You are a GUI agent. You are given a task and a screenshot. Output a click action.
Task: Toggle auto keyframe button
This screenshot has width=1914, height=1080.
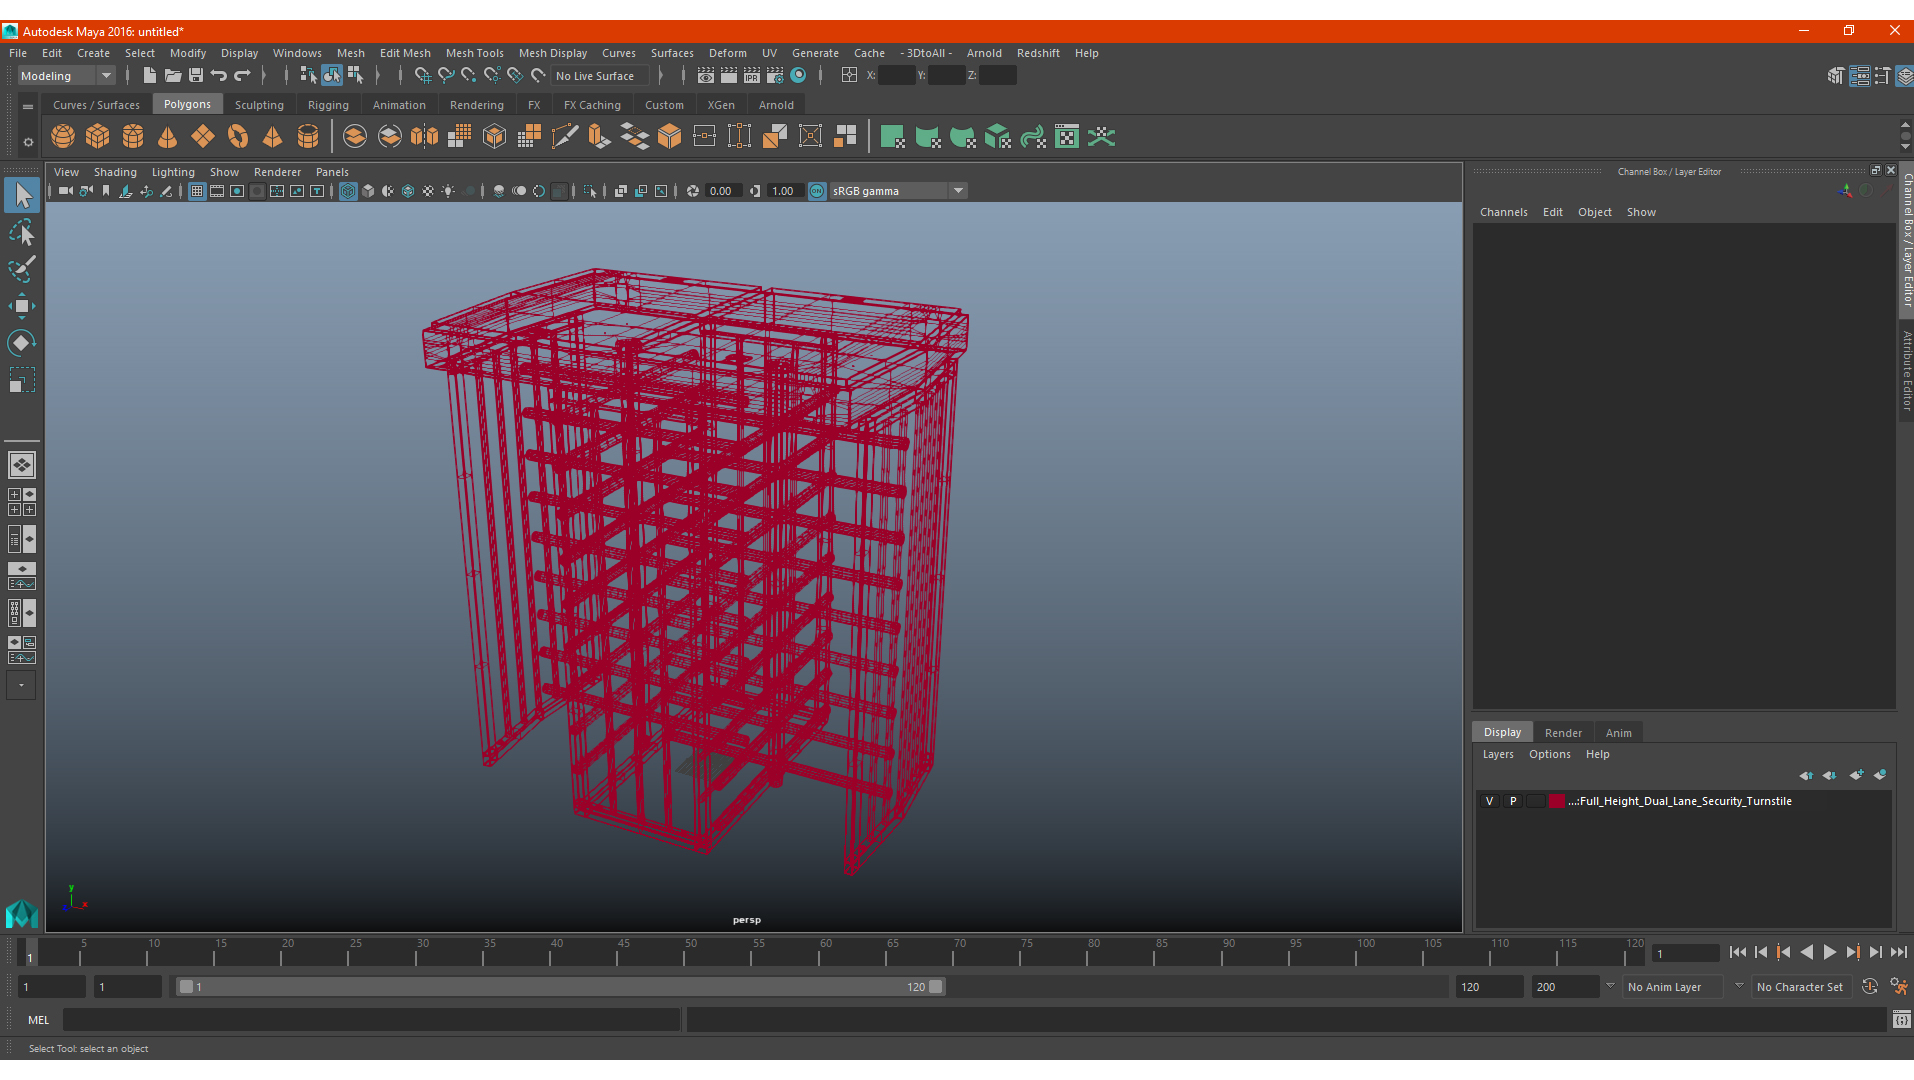(1870, 987)
